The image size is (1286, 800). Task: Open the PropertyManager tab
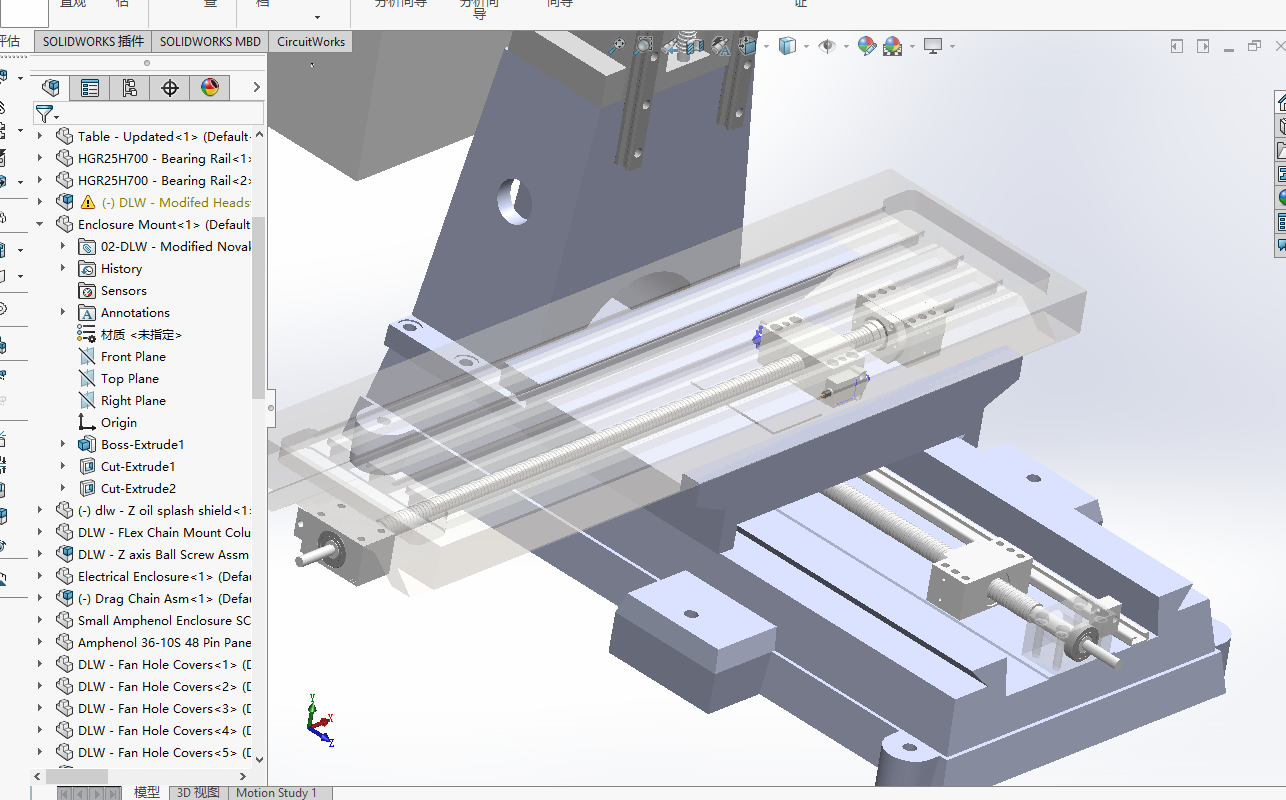(90, 88)
